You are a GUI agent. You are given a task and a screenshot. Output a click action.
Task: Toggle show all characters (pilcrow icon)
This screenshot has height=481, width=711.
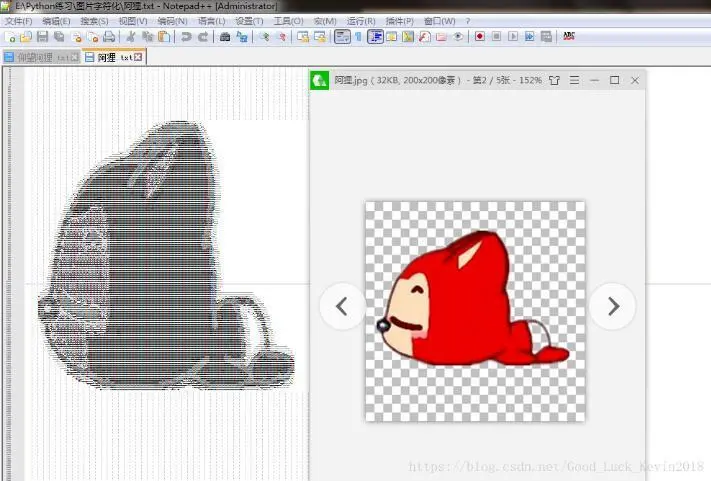[x=358, y=37]
